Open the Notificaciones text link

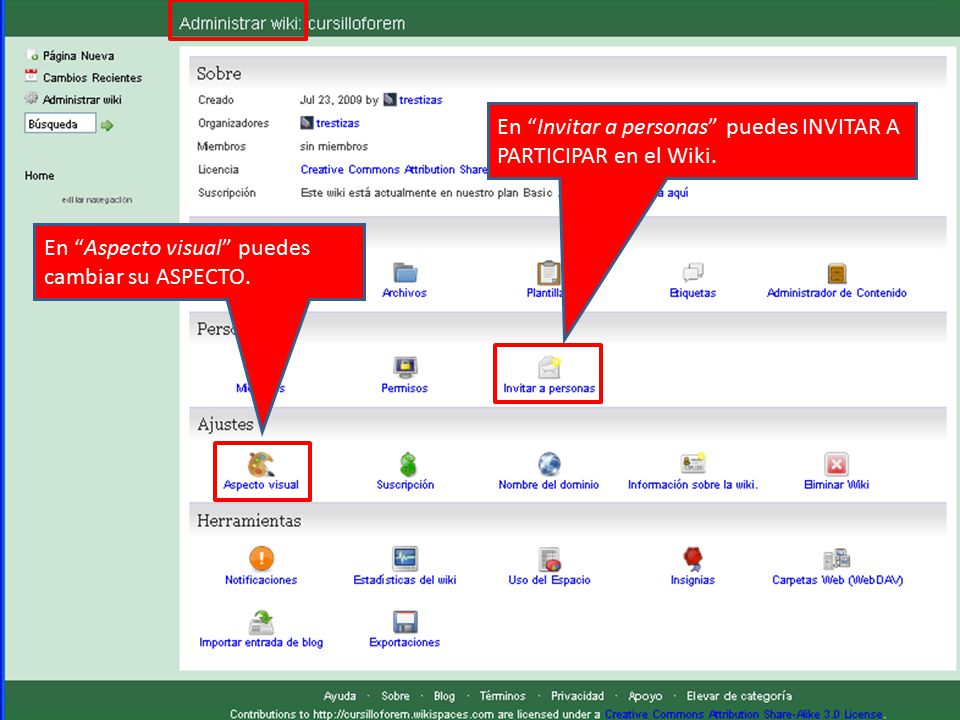[x=261, y=580]
